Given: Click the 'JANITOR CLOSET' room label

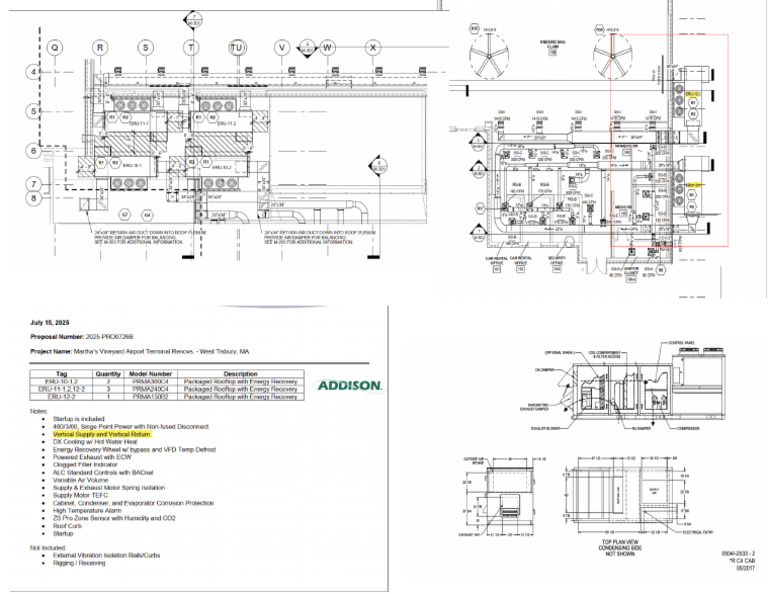Looking at the screenshot, I should coord(631,271).
